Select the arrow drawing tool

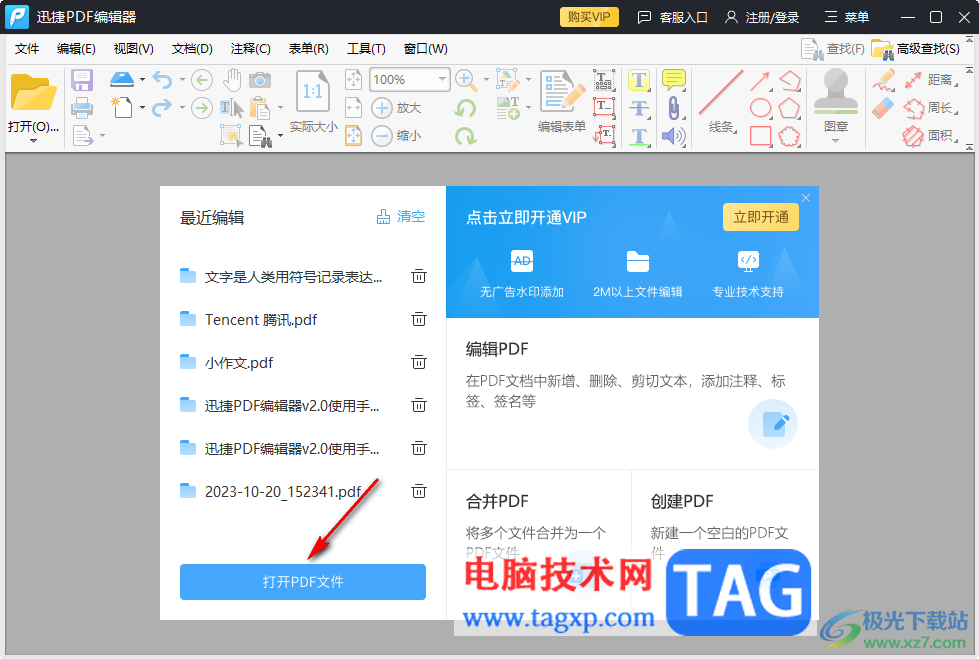click(760, 80)
